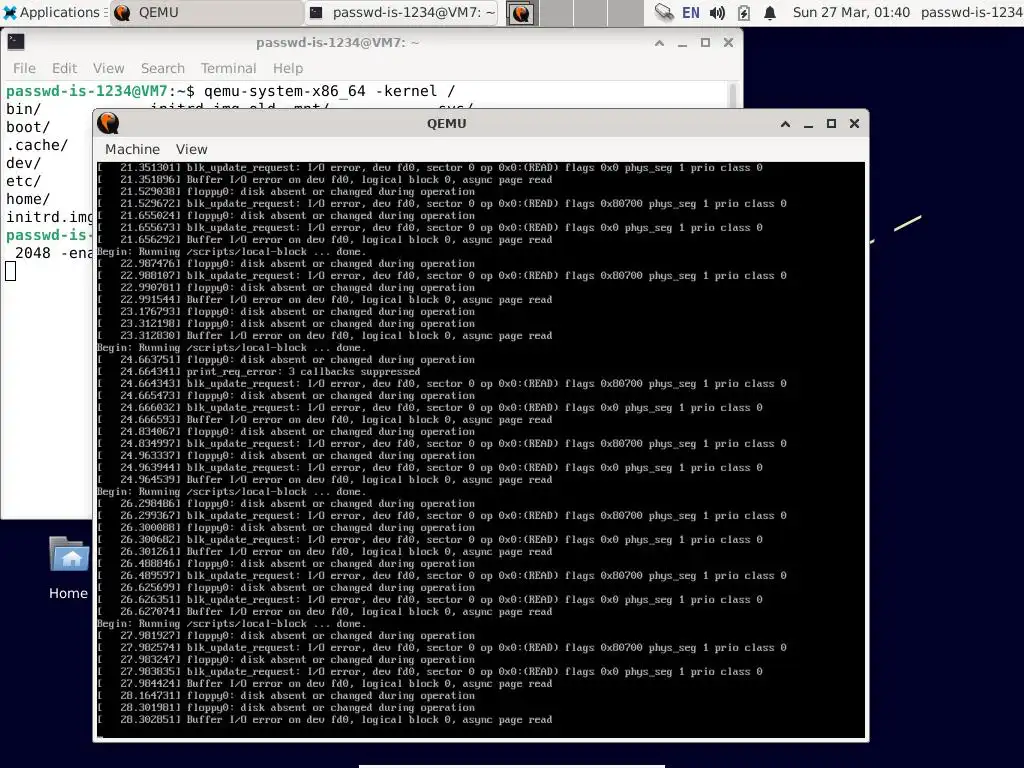The height and width of the screenshot is (768, 1024).
Task: Open the volume speaker icon
Action: (717, 12)
